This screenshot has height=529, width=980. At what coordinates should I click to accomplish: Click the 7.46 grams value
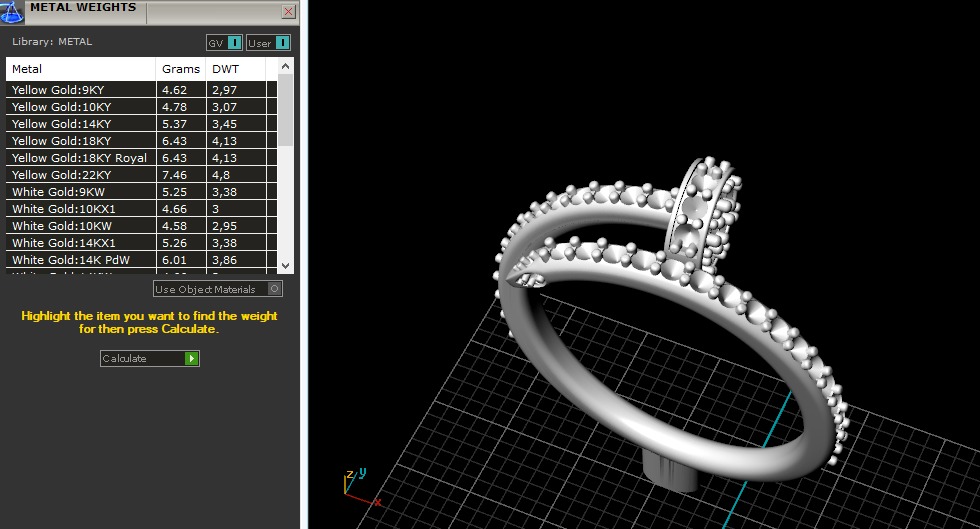coord(174,174)
